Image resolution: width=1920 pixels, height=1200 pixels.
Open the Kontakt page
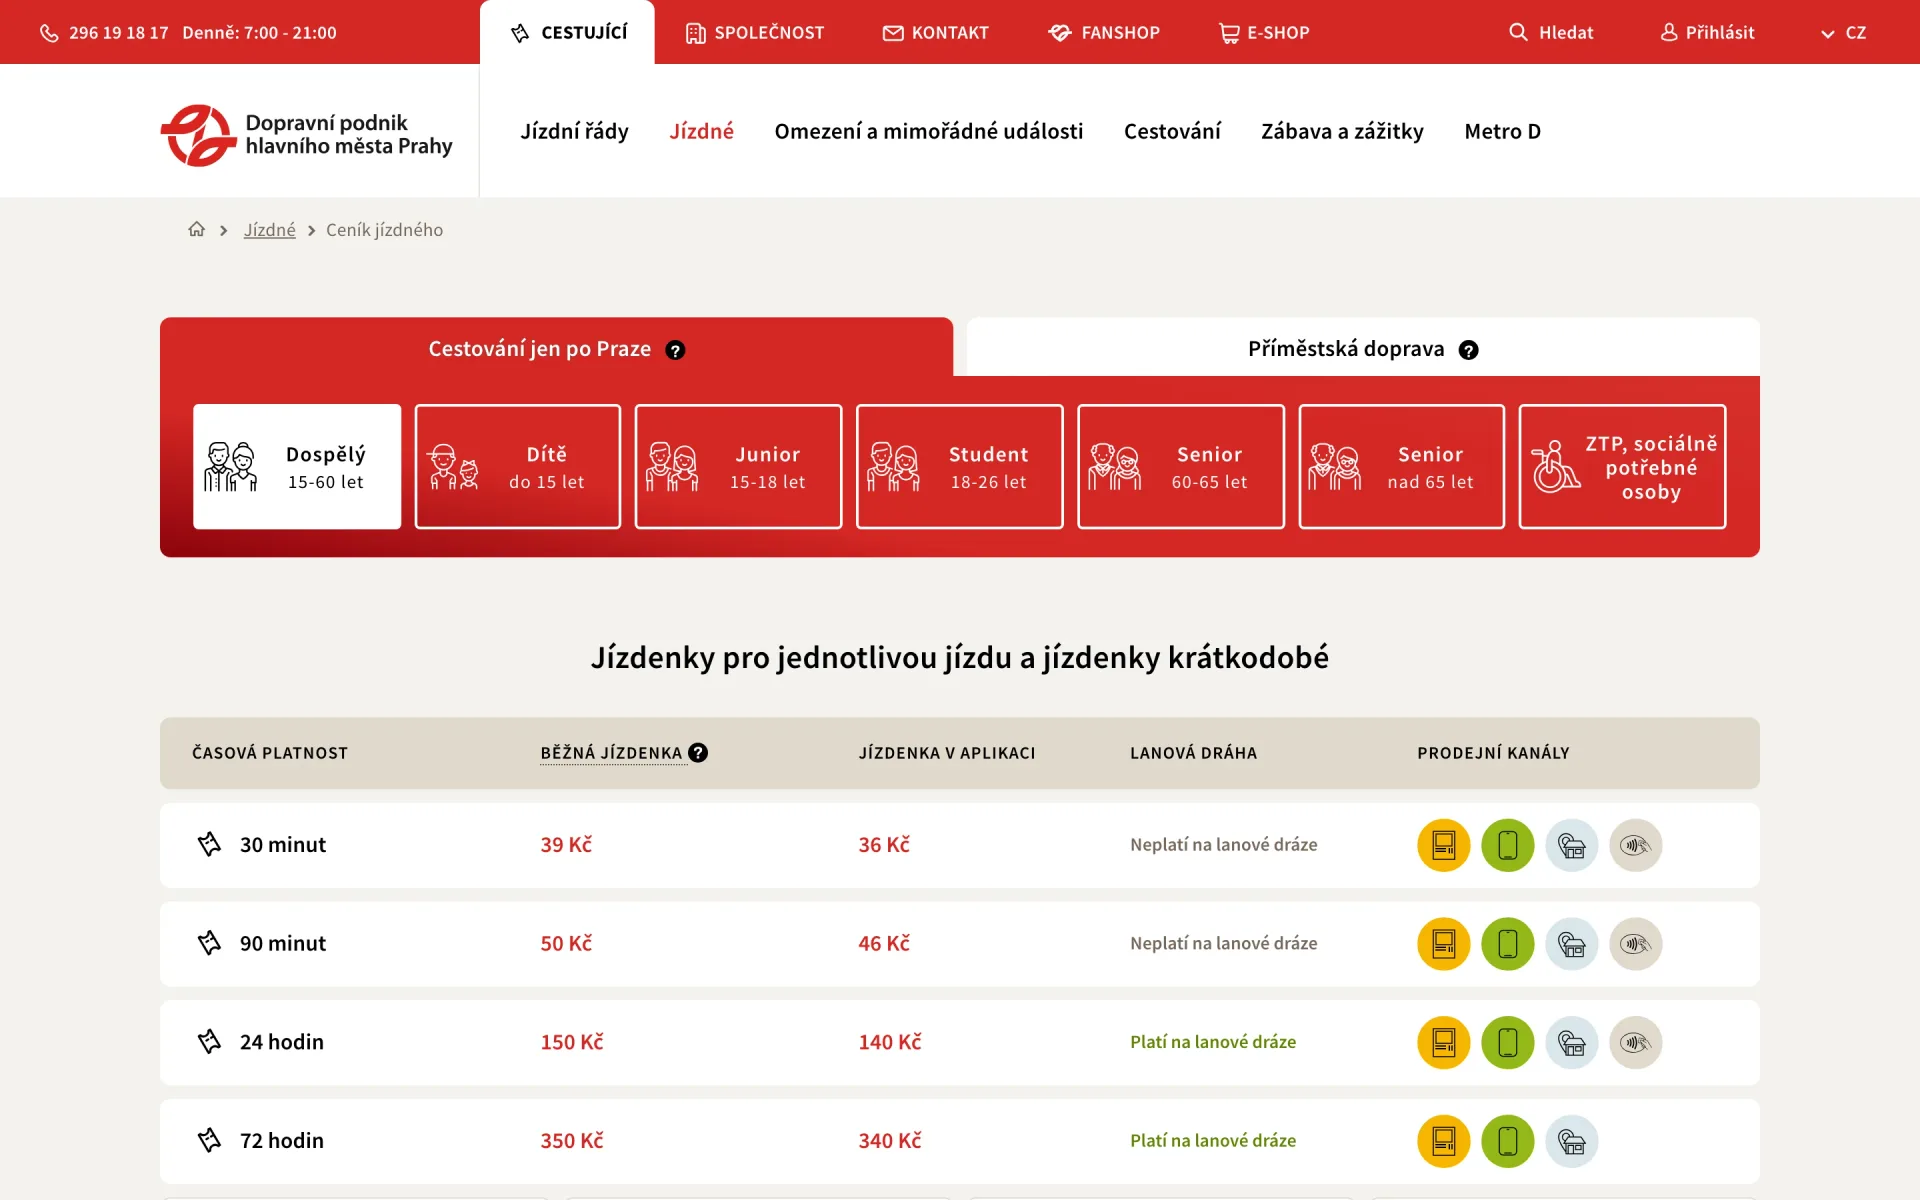(935, 33)
